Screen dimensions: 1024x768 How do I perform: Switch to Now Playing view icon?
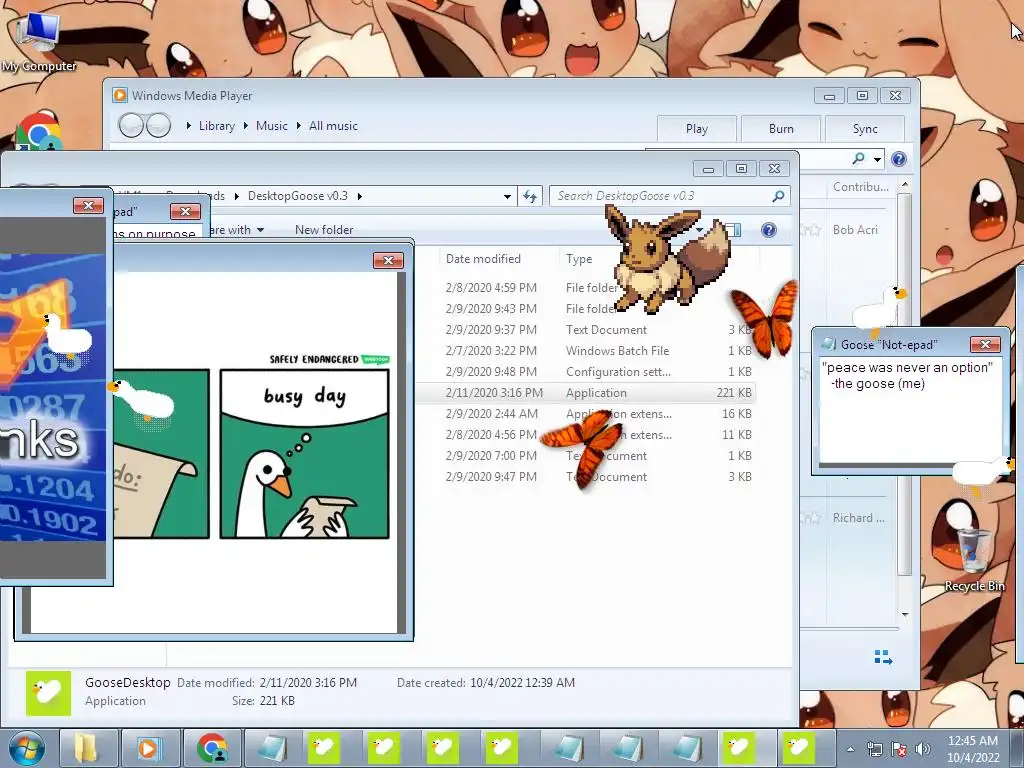pyautogui.click(x=883, y=657)
